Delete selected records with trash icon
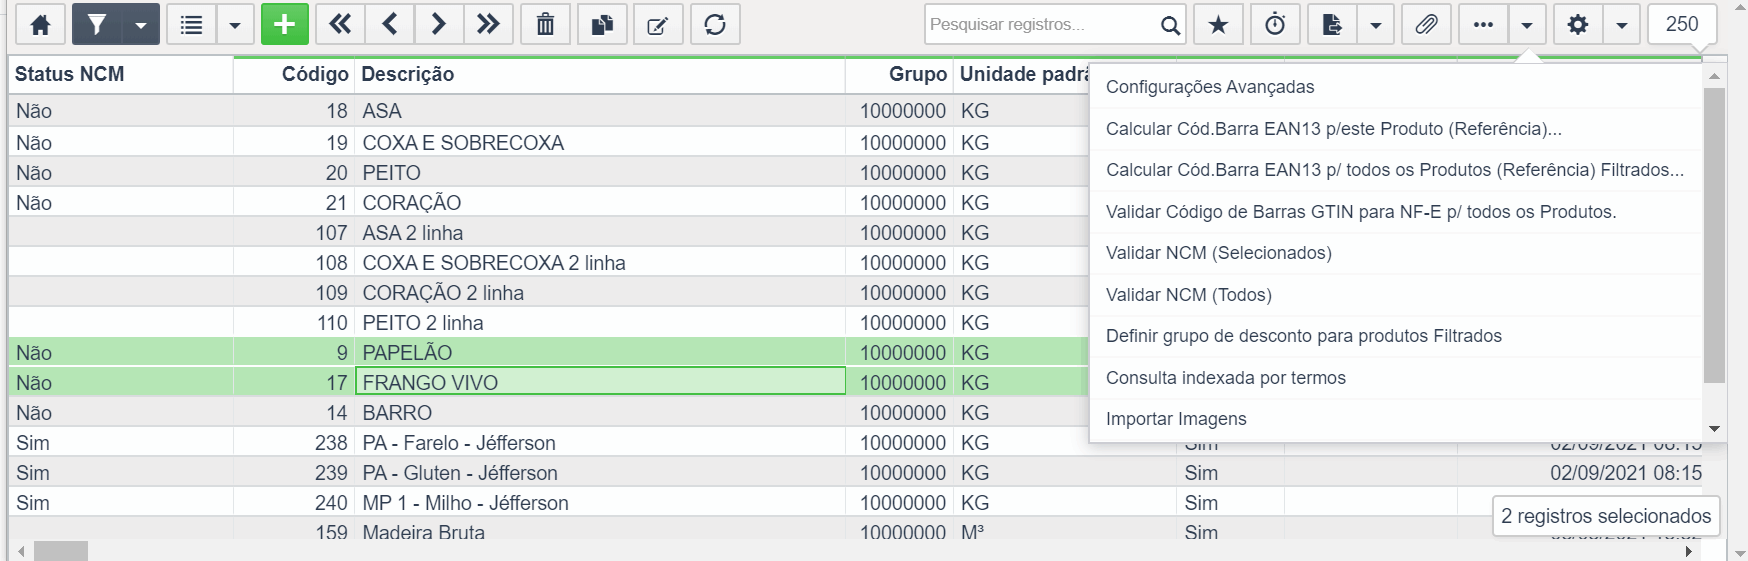Viewport: 1748px width, 561px height. pyautogui.click(x=546, y=25)
